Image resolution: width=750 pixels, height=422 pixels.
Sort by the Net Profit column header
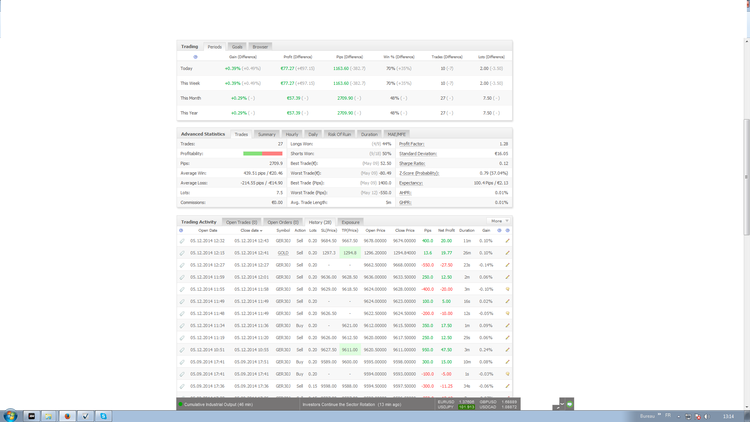click(446, 231)
